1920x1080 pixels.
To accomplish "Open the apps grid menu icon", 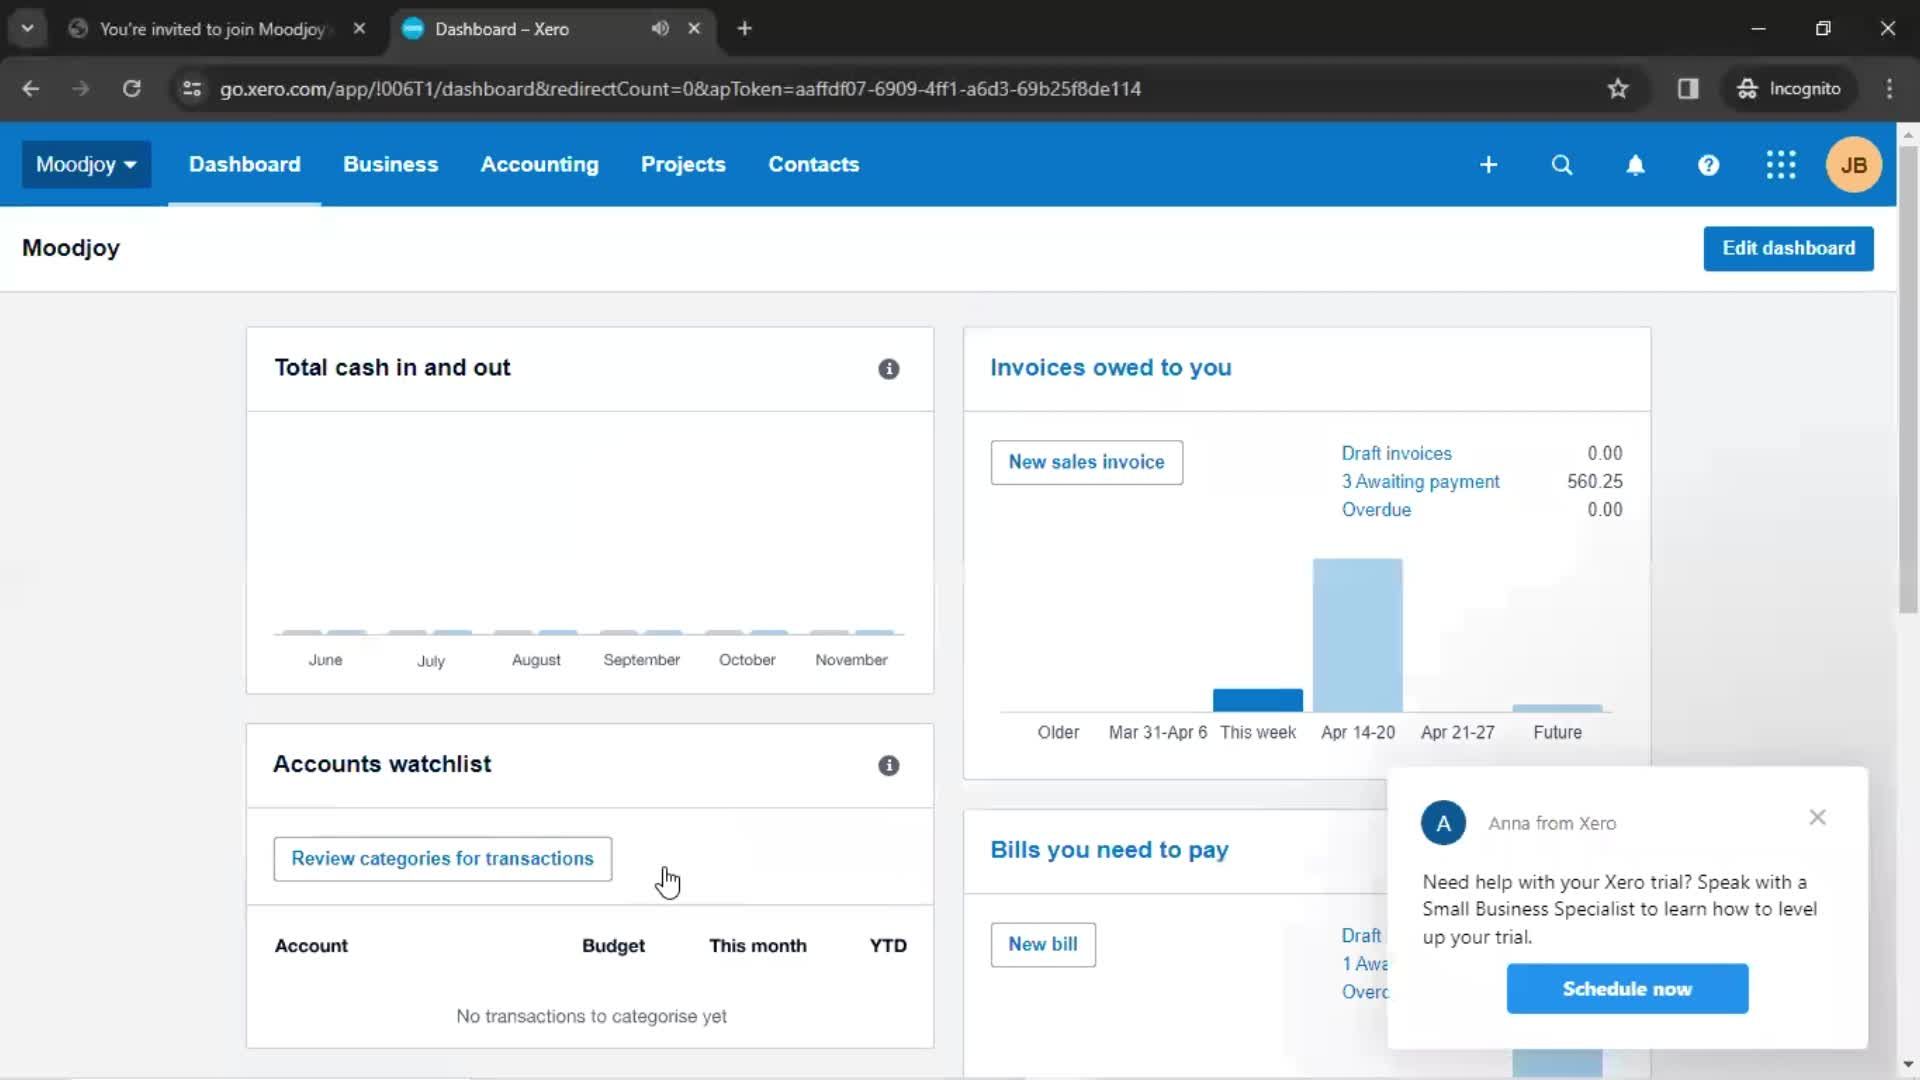I will click(1781, 165).
